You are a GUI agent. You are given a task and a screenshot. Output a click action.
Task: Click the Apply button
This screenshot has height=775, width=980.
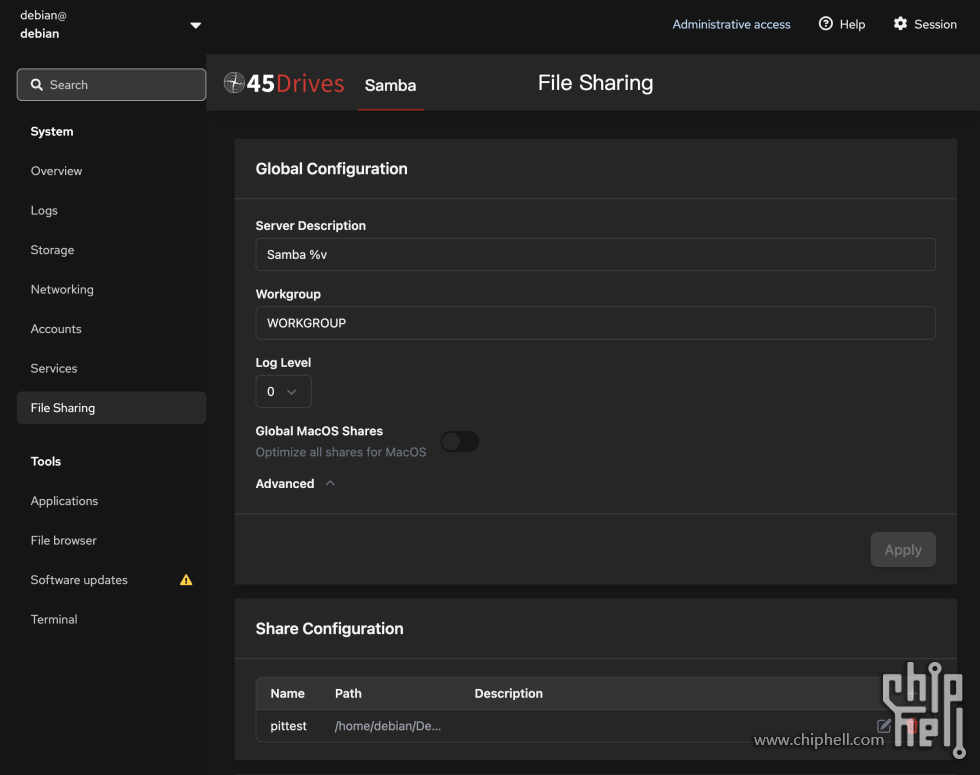[902, 549]
